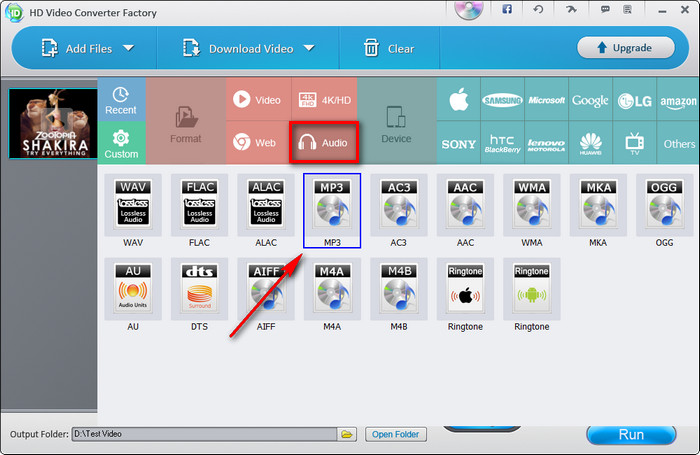The width and height of the screenshot is (700, 455).
Task: Select the Android Ringtone format
Action: pyautogui.click(x=531, y=291)
